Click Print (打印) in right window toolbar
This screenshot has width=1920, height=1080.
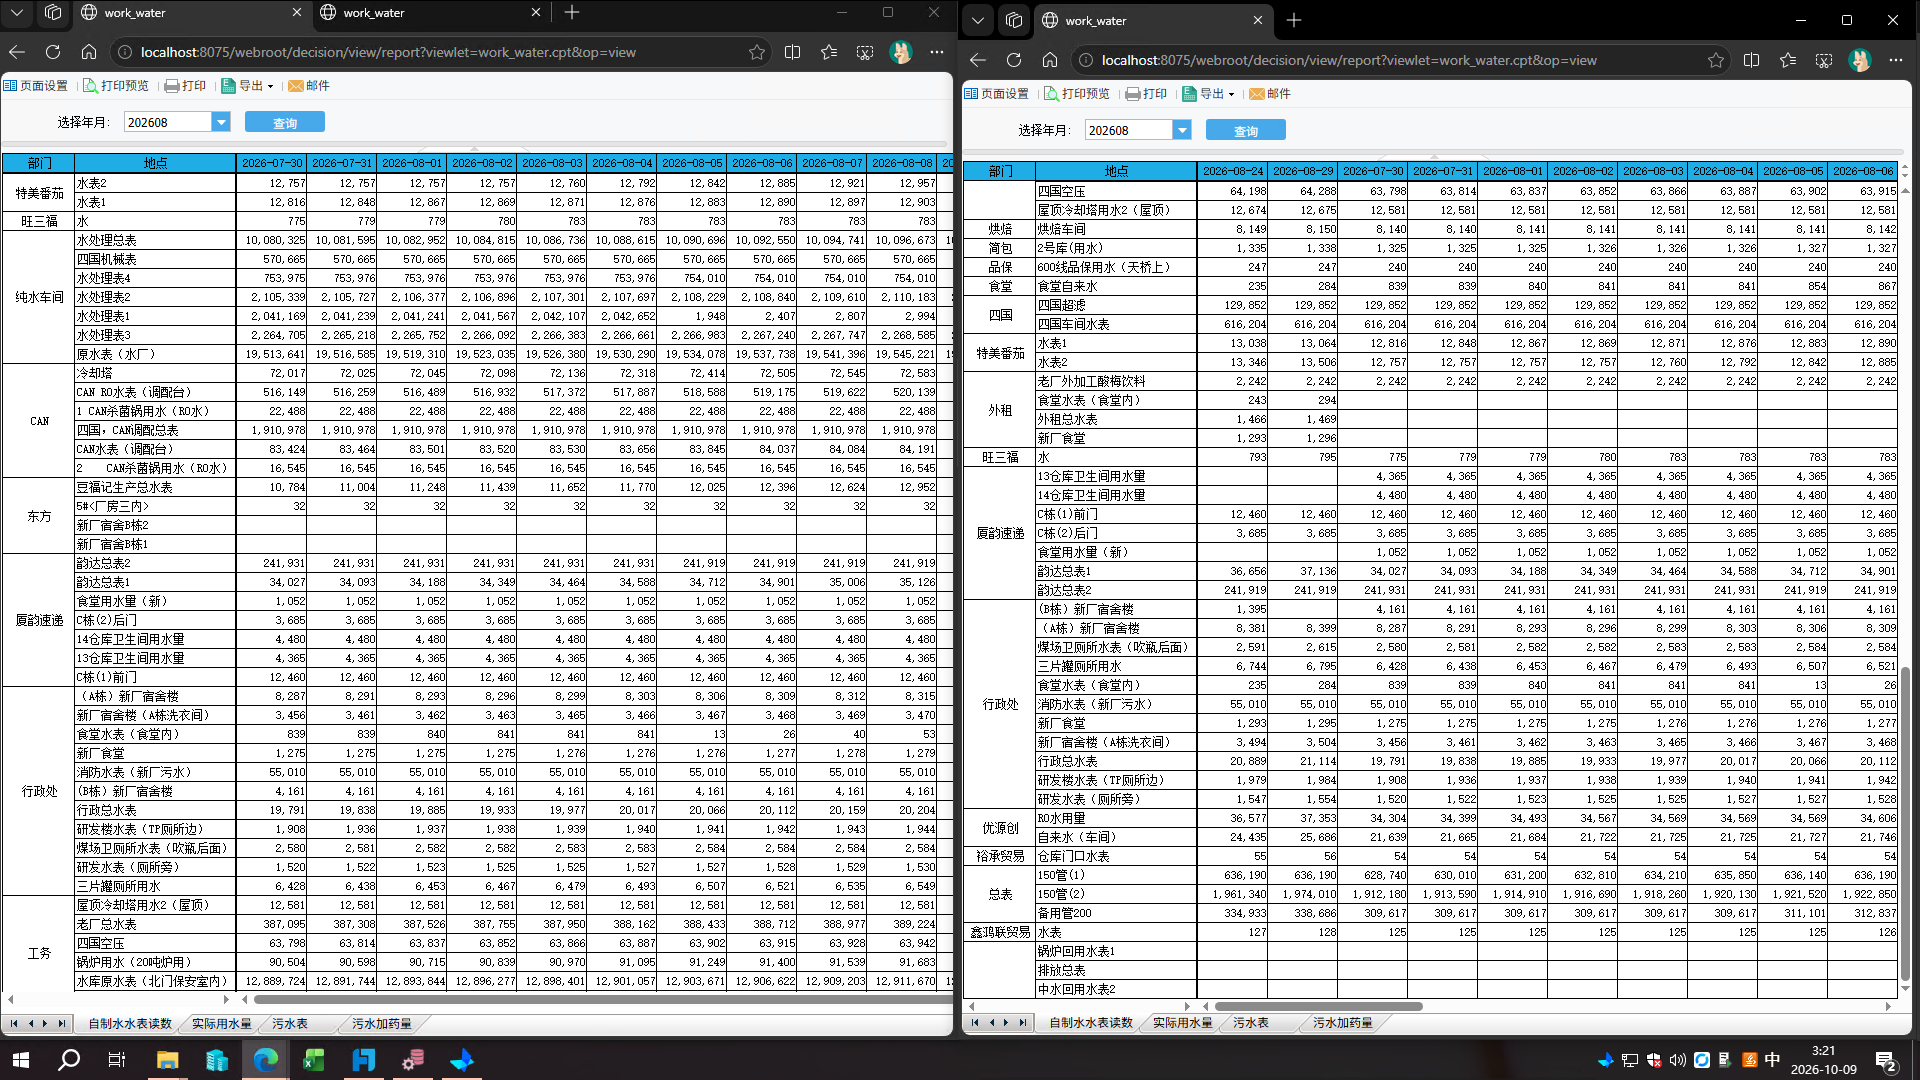click(1146, 94)
